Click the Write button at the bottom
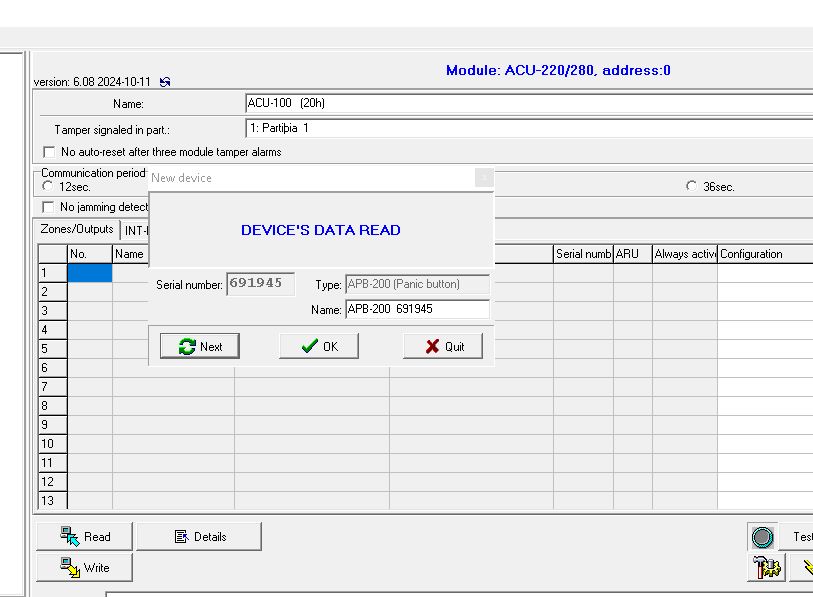The width and height of the screenshot is (813, 597). [x=85, y=567]
